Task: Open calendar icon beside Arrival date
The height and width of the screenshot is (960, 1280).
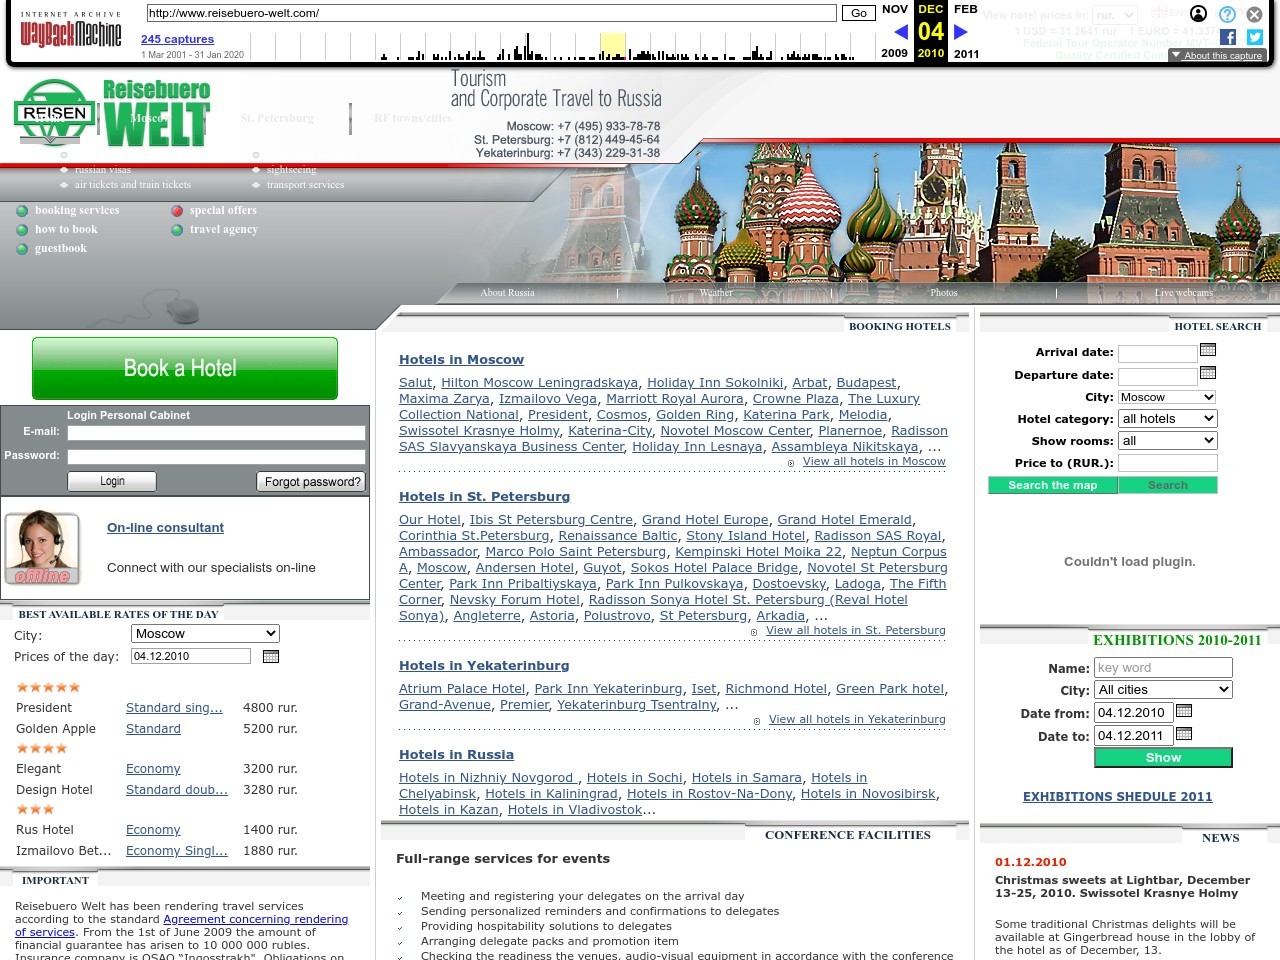Action: point(1207,350)
